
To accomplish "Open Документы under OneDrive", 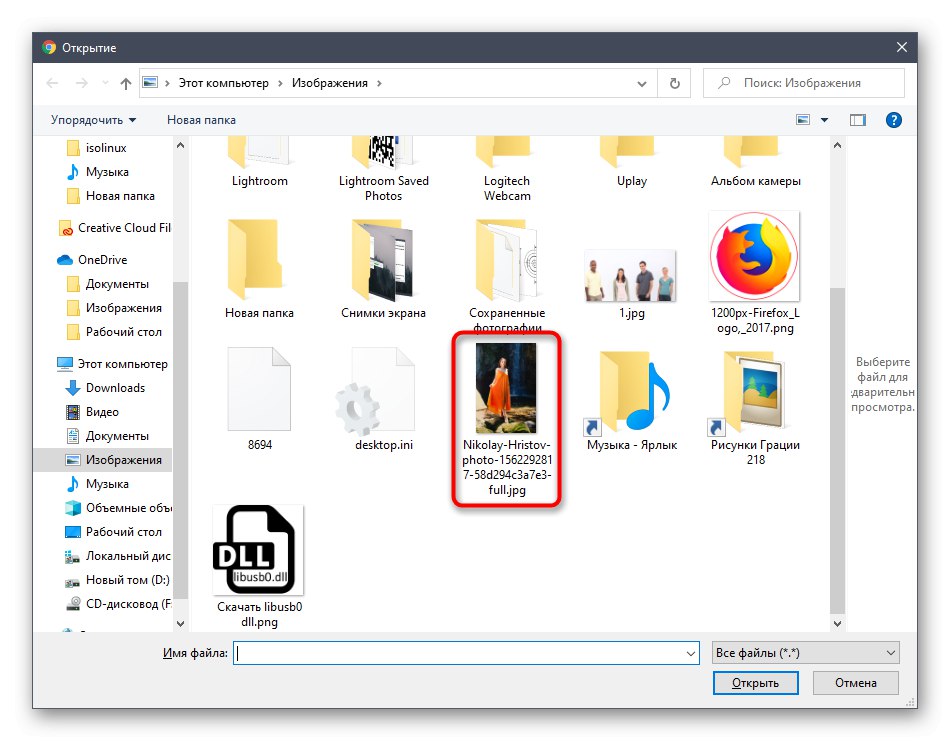I will (107, 284).
